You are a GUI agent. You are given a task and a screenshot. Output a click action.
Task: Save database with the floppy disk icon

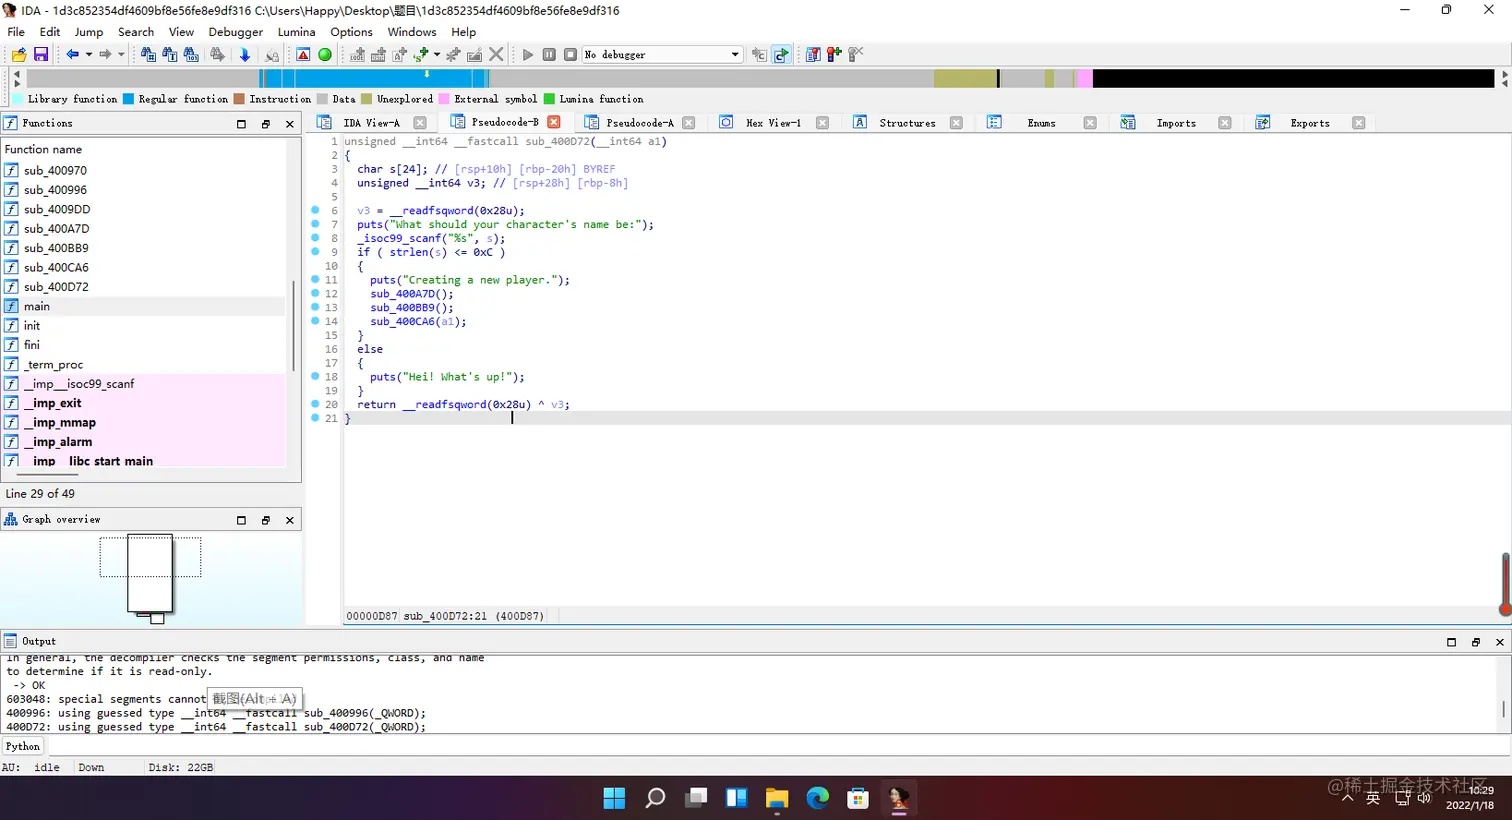click(41, 55)
